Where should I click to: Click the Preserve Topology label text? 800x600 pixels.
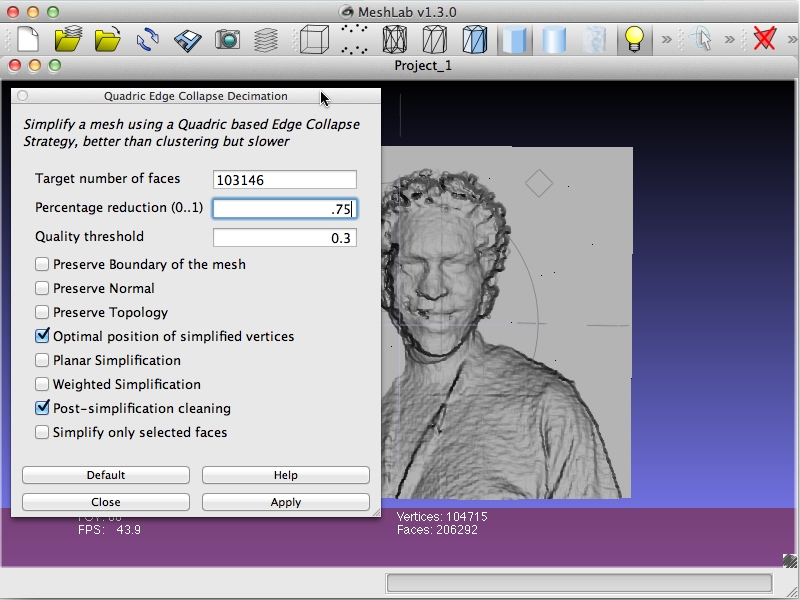[110, 312]
